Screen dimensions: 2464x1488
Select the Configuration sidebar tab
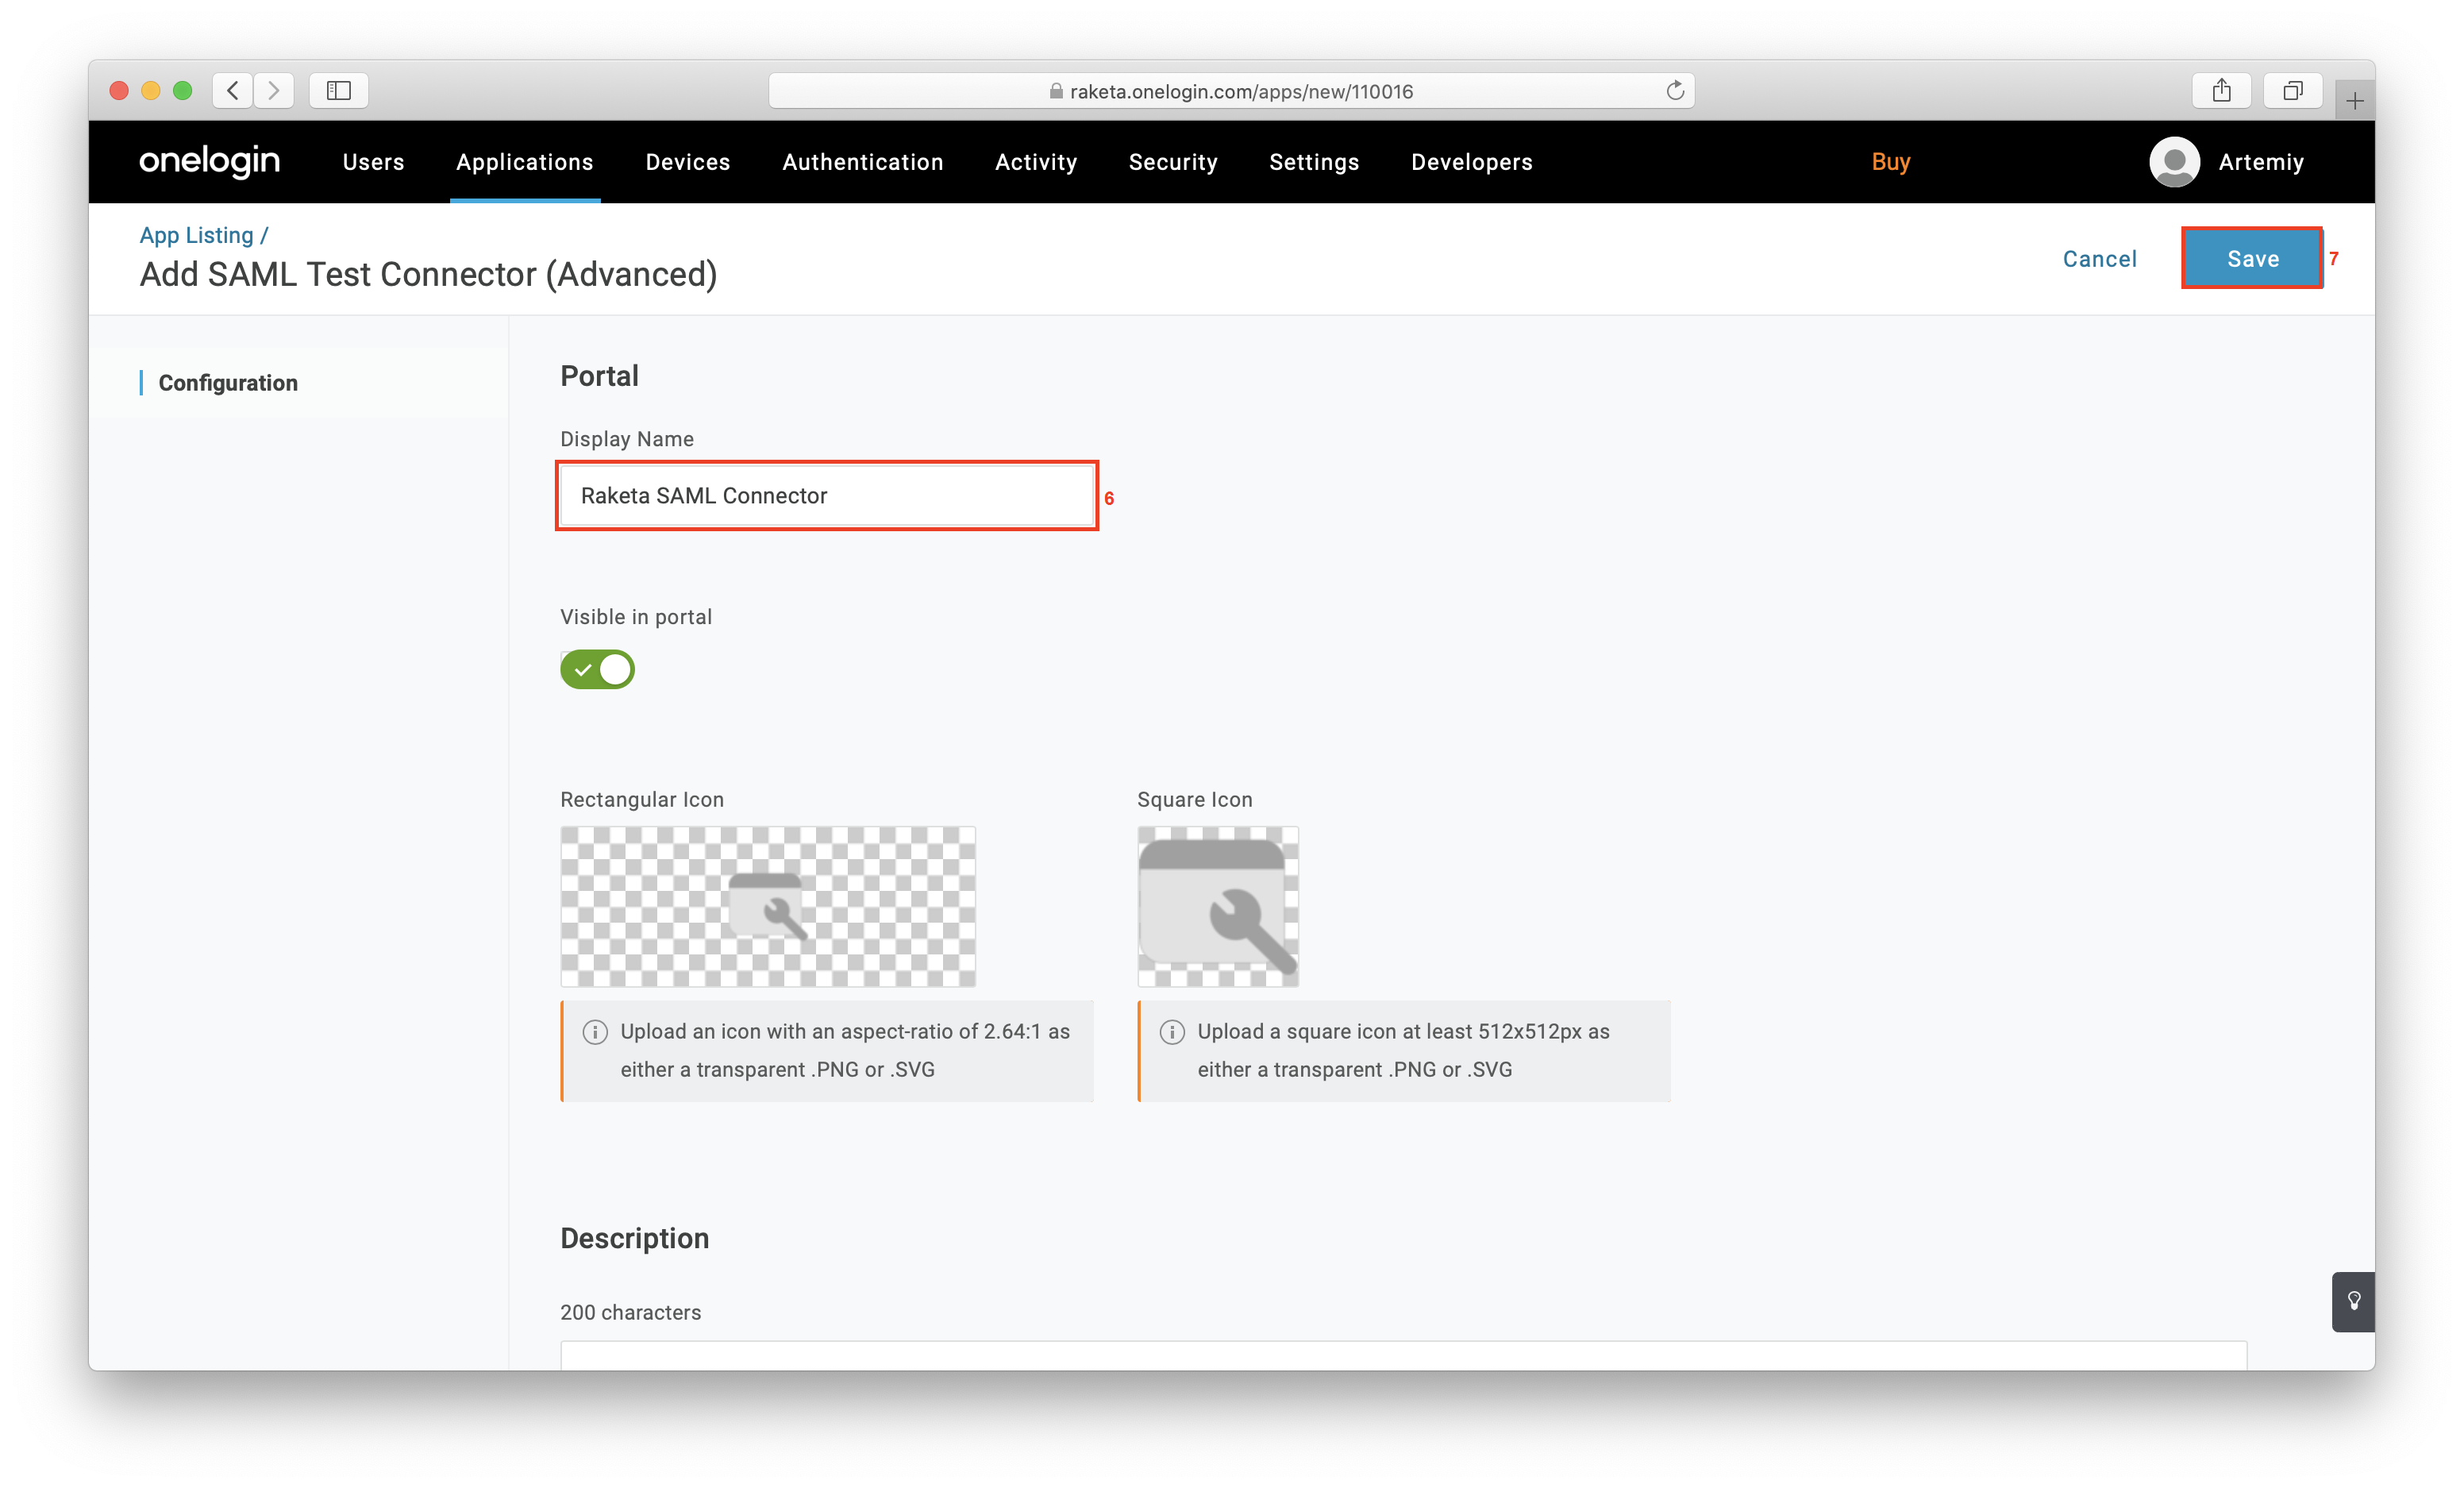coord(228,383)
